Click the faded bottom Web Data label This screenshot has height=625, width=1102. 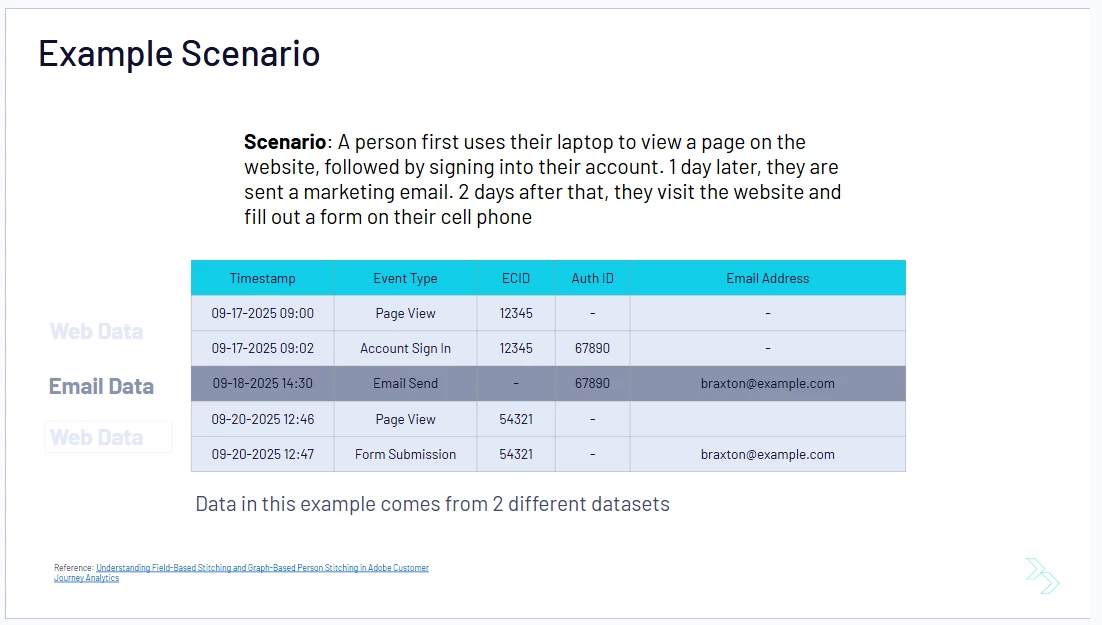(x=96, y=437)
